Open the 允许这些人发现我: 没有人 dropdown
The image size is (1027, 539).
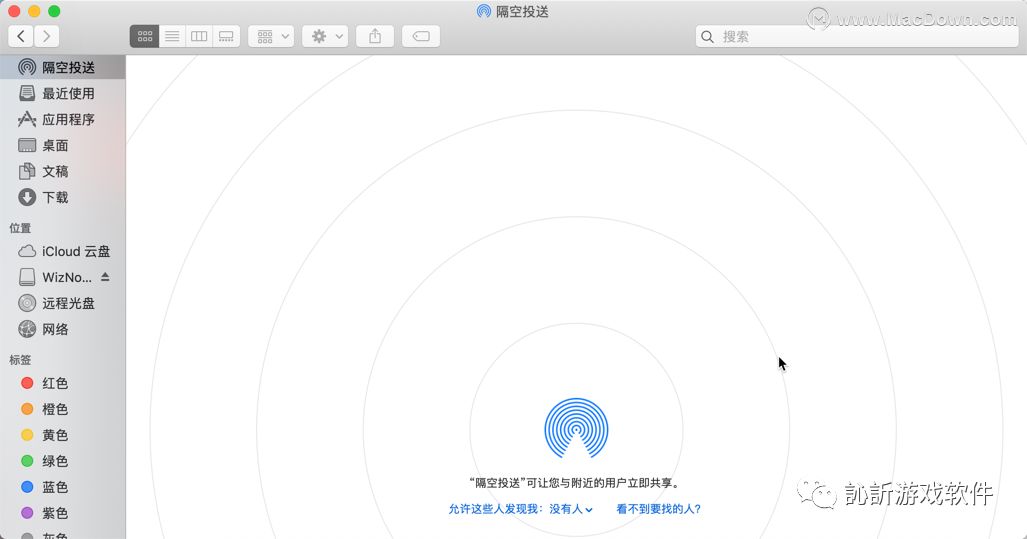pyautogui.click(x=521, y=509)
